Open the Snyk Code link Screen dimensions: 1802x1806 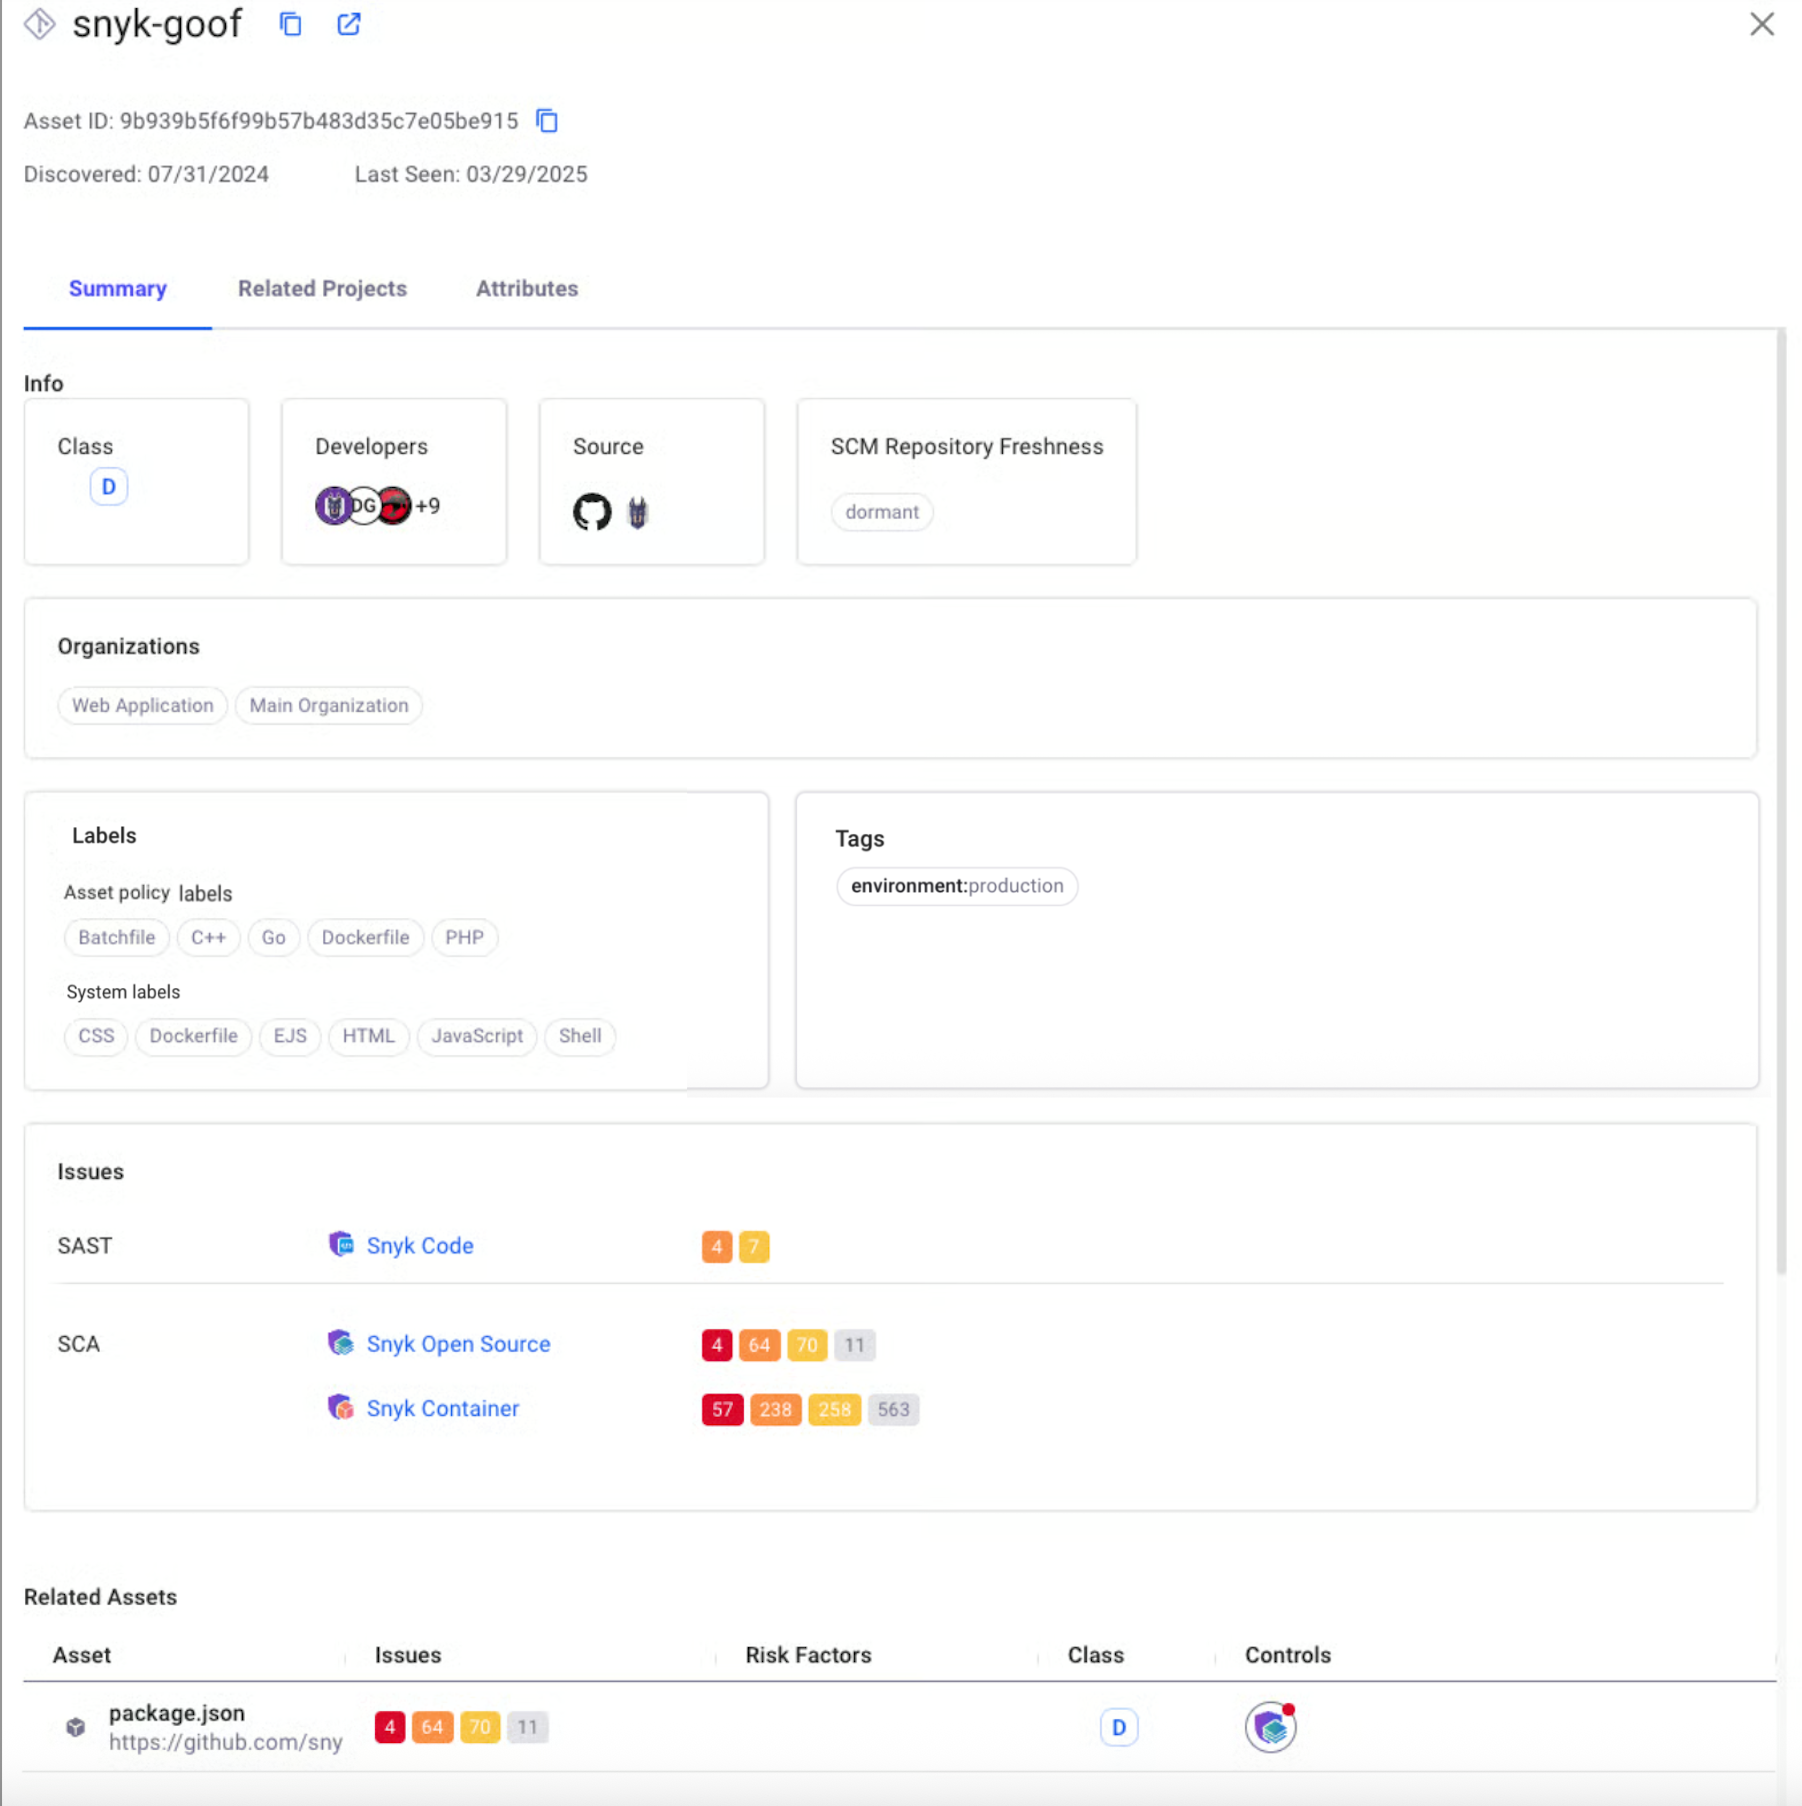(x=419, y=1246)
